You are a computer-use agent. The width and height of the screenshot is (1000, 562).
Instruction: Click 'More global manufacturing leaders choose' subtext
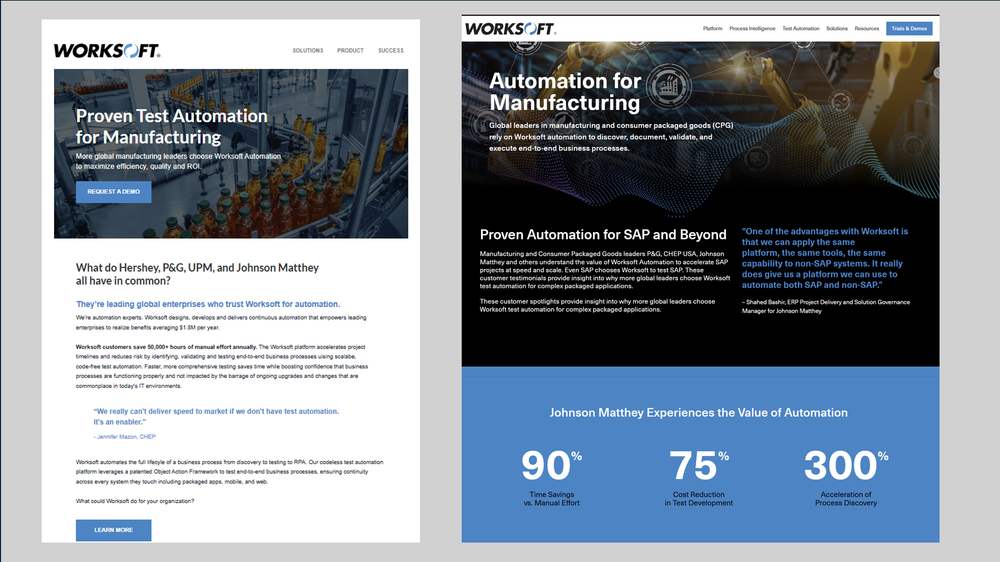pos(178,161)
